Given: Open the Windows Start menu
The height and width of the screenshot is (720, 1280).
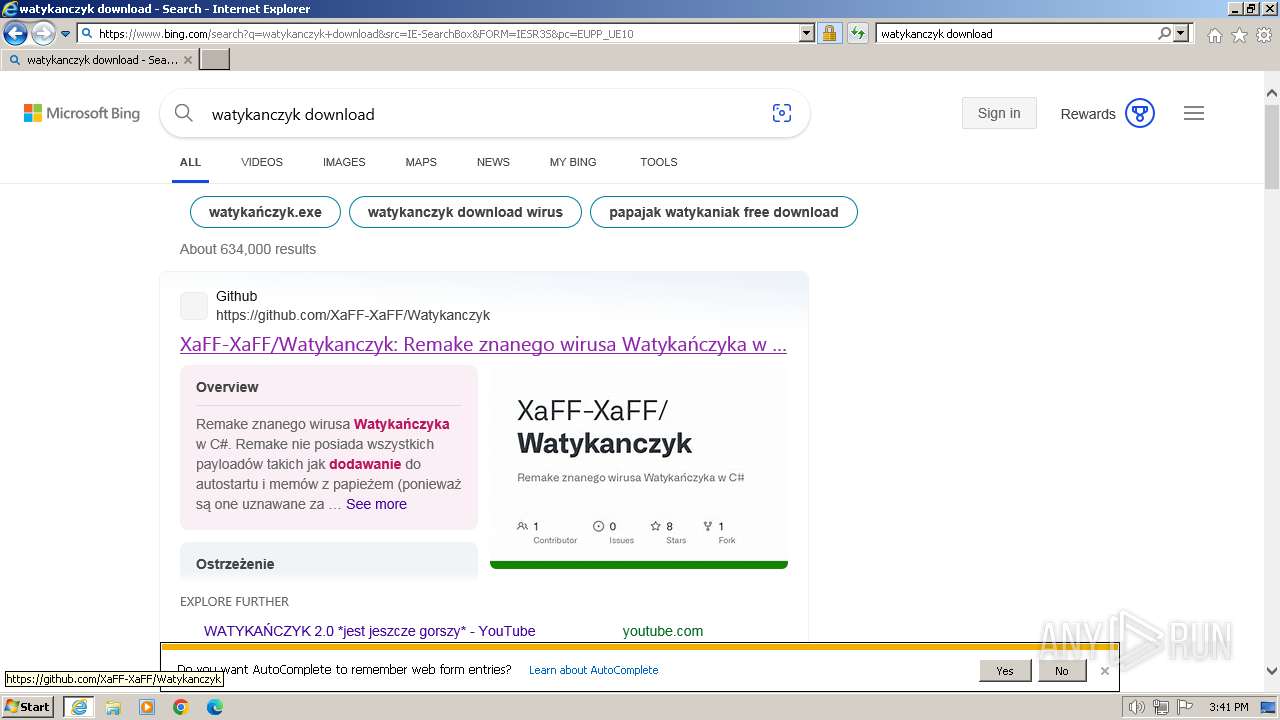Looking at the screenshot, I should pos(28,707).
